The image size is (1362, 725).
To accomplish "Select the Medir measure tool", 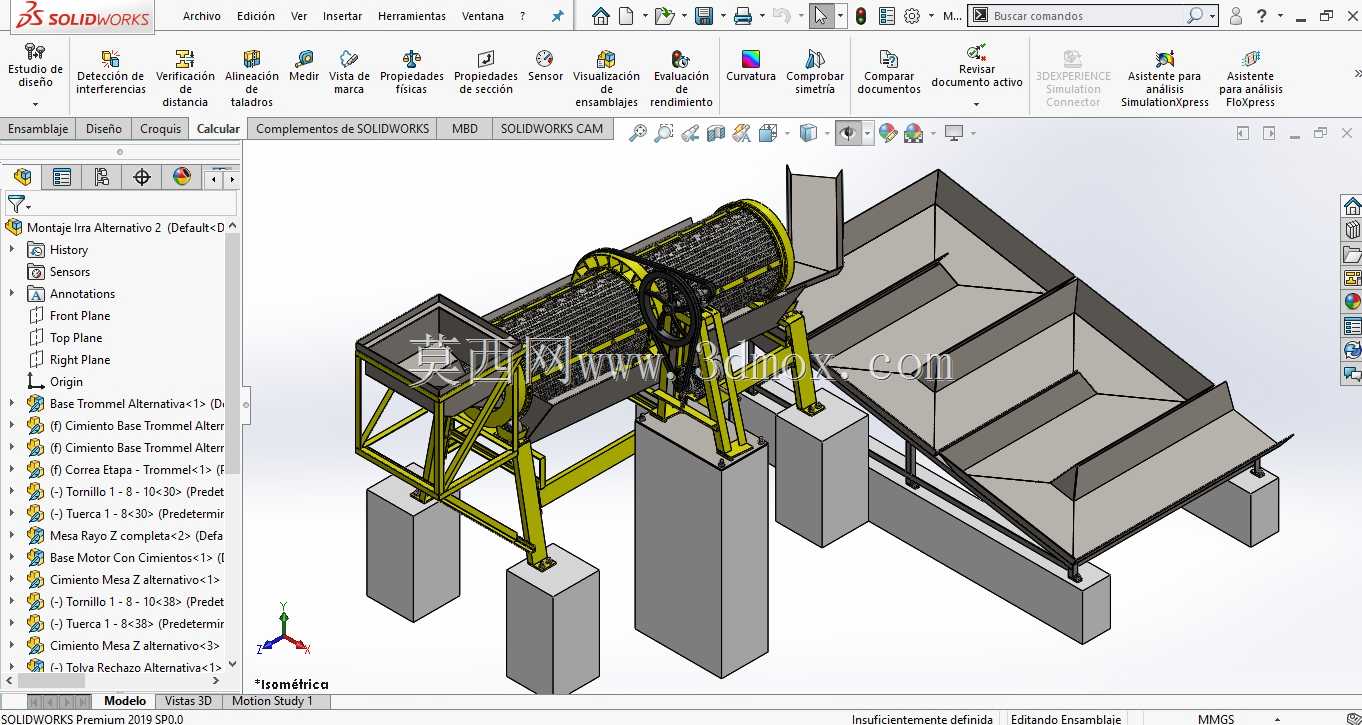I will (x=304, y=66).
